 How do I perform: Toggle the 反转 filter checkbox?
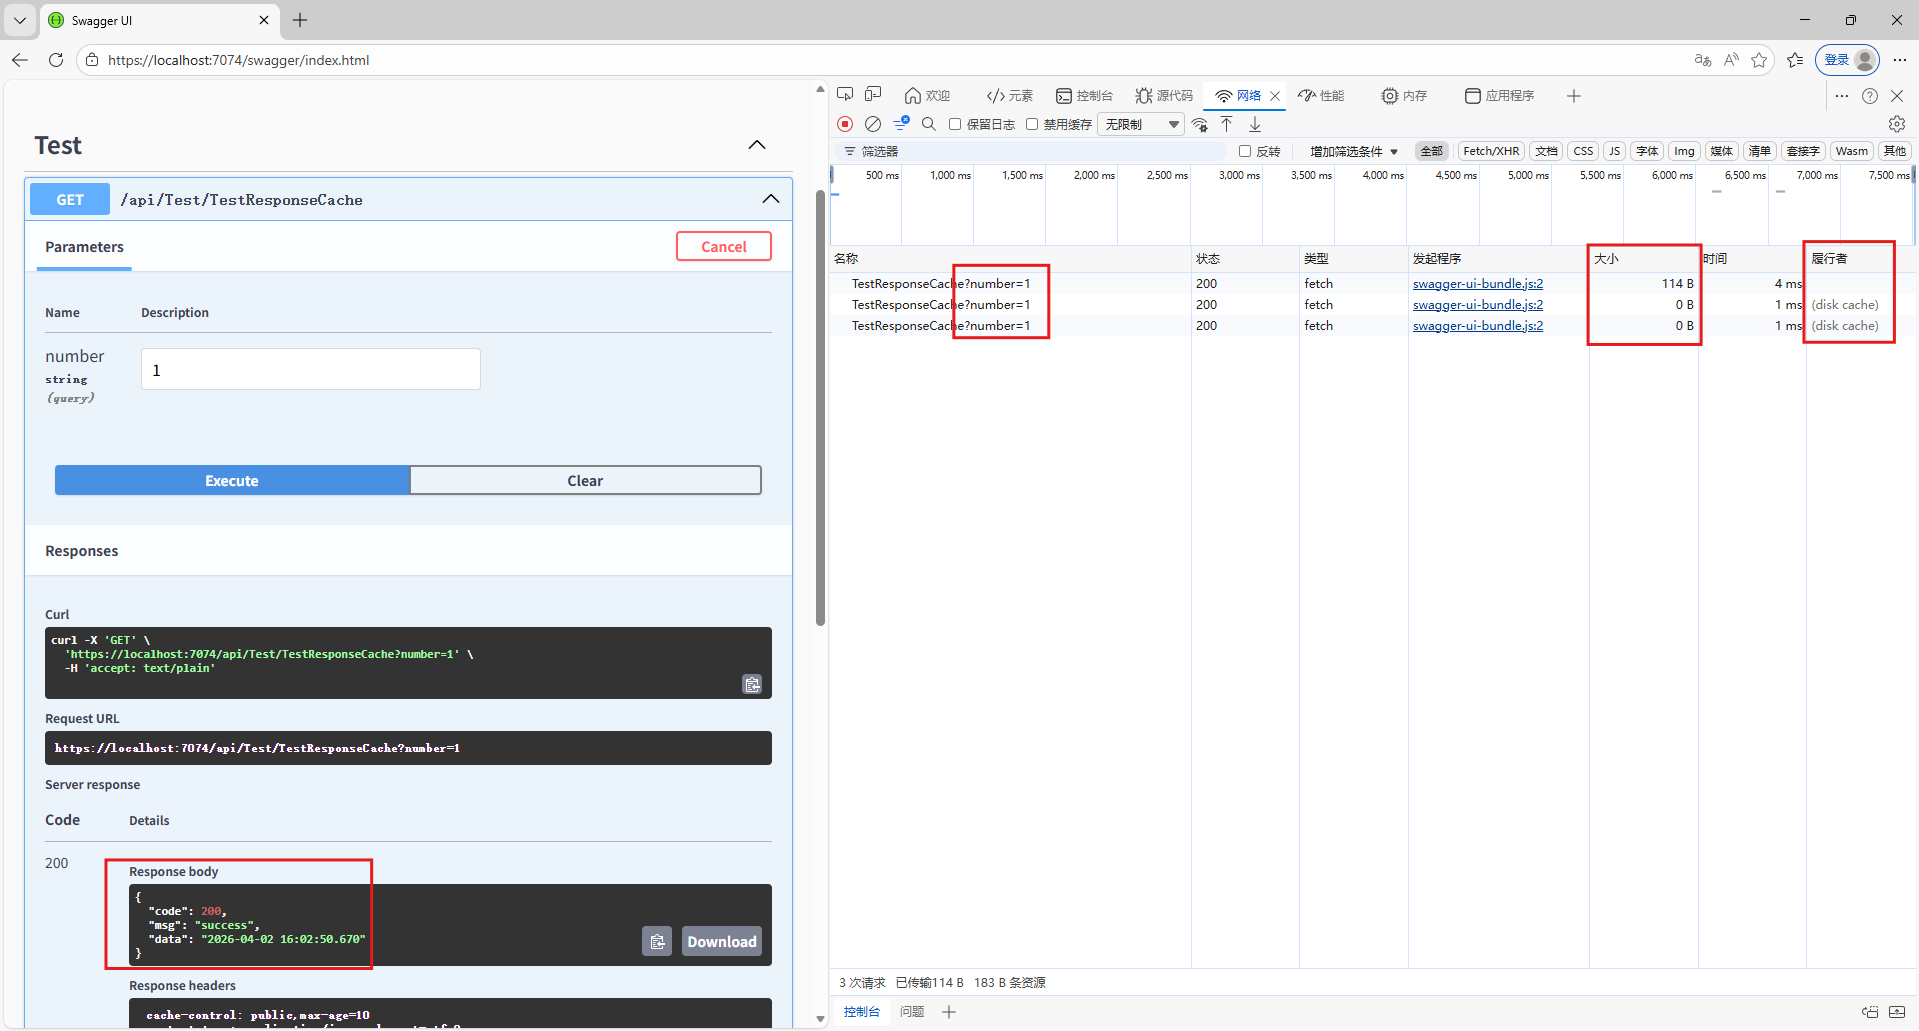pos(1245,151)
